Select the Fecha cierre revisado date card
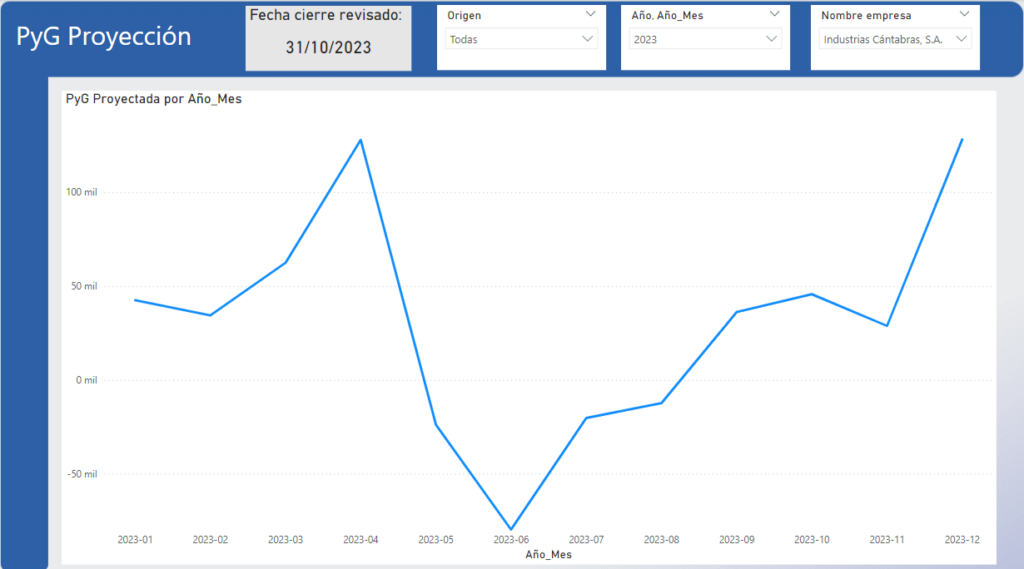The image size is (1024, 569). [328, 37]
